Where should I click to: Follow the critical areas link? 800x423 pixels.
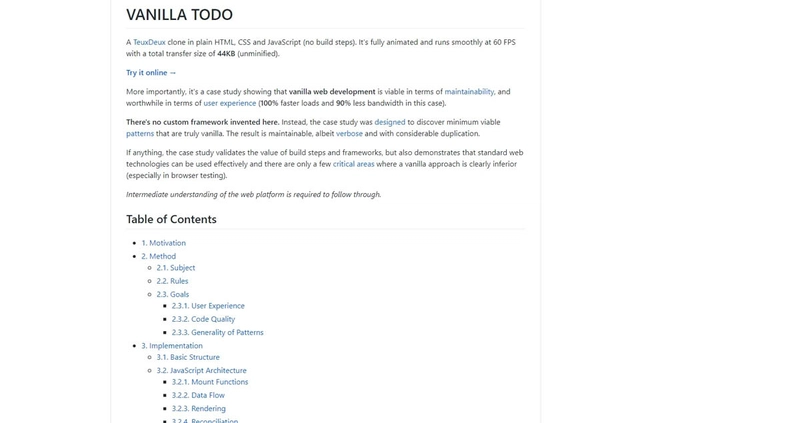pyautogui.click(x=354, y=164)
